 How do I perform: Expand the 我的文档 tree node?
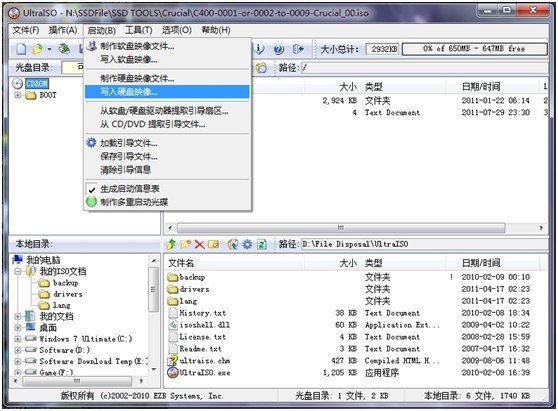click(x=17, y=316)
